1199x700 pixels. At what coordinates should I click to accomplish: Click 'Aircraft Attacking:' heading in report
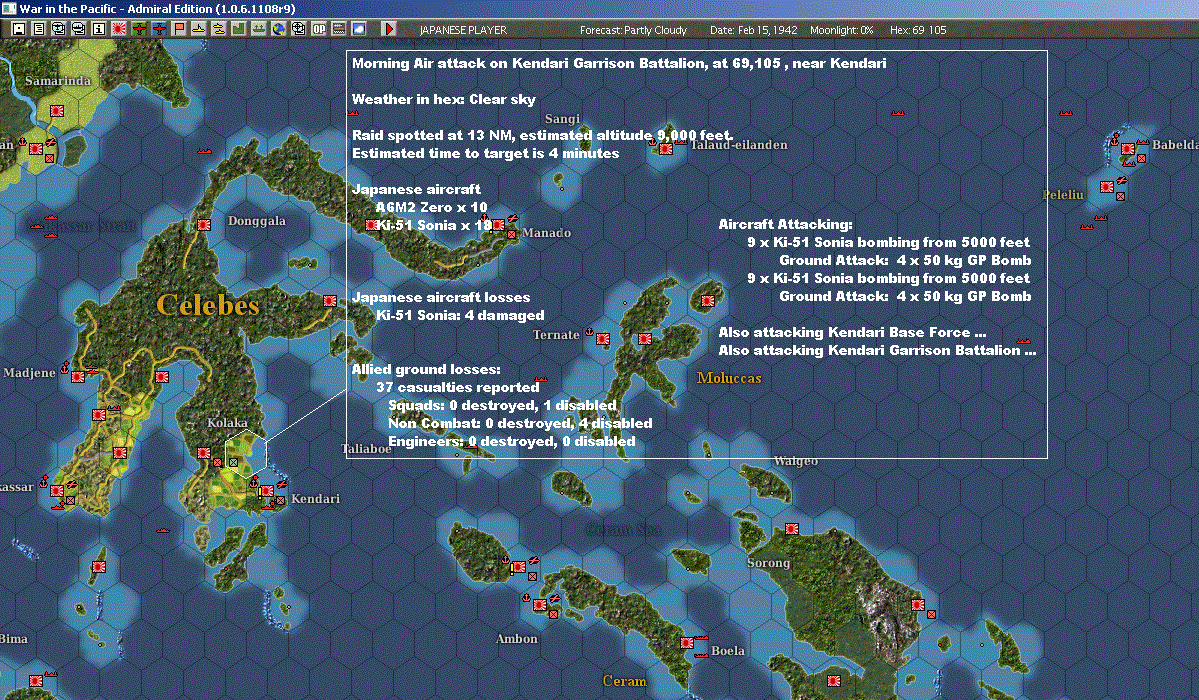(785, 224)
